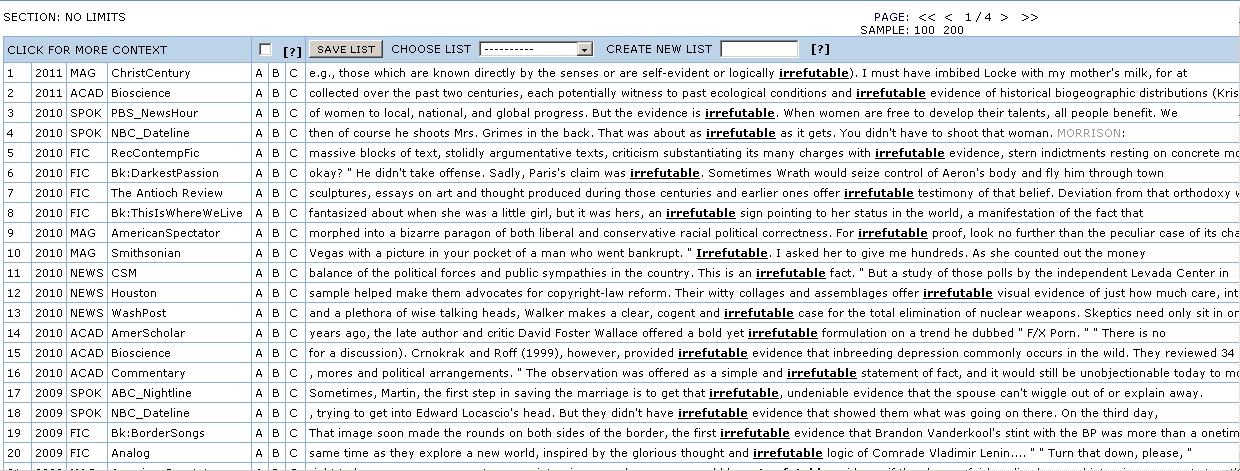Open help [?] beside the select-all checkbox
Viewport: 1240px width, 471px height.
click(x=292, y=50)
